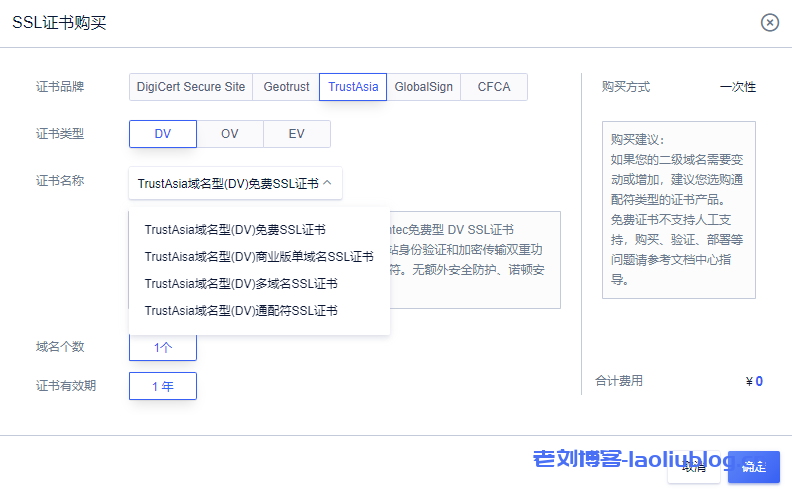The image size is (792, 497).
Task: Click the 证书名称 label
Action: (x=60, y=181)
